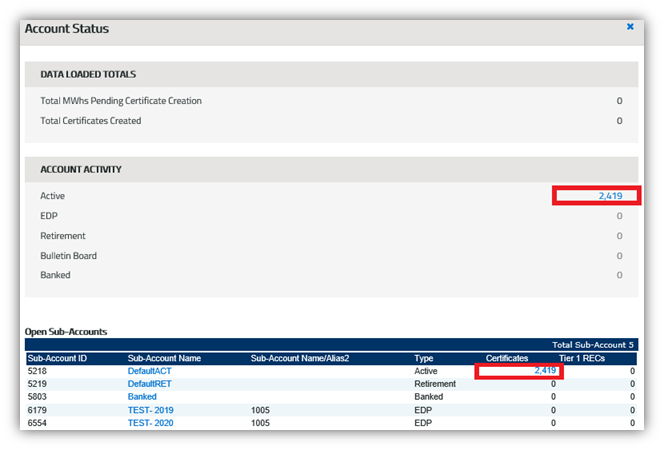Click the Type column header
664x450 pixels.
(424, 357)
